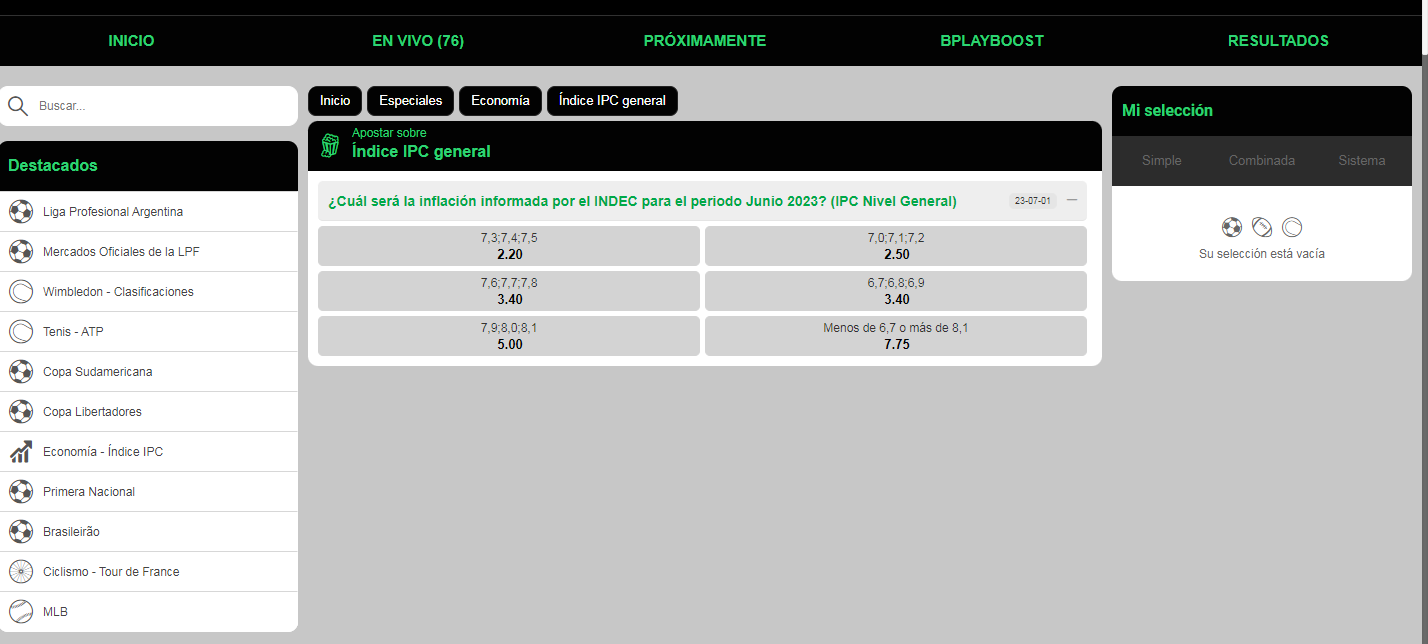Viewport: 1428px width, 644px height.
Task: Click the tennis ball icon for Wimbledon - Clasificaciones
Action: click(x=21, y=292)
